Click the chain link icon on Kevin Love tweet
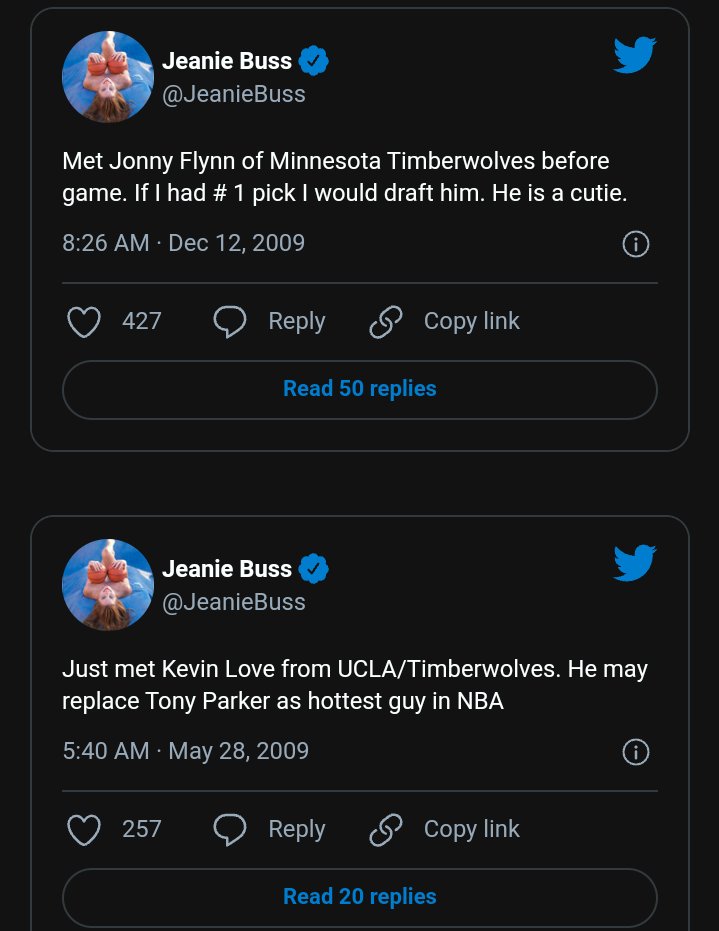Screen dimensions: 719x931 click(386, 830)
